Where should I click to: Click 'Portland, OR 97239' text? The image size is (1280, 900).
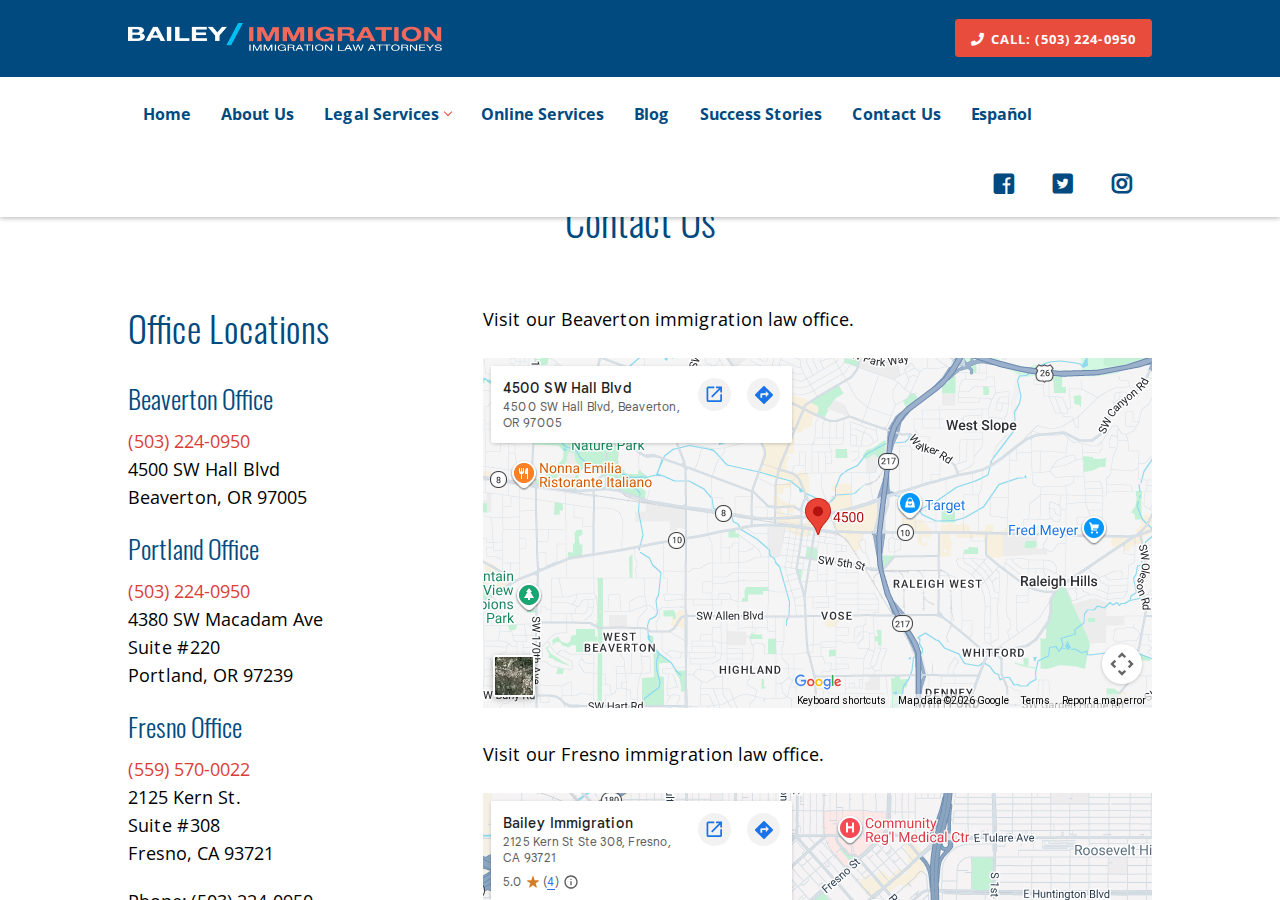(211, 675)
